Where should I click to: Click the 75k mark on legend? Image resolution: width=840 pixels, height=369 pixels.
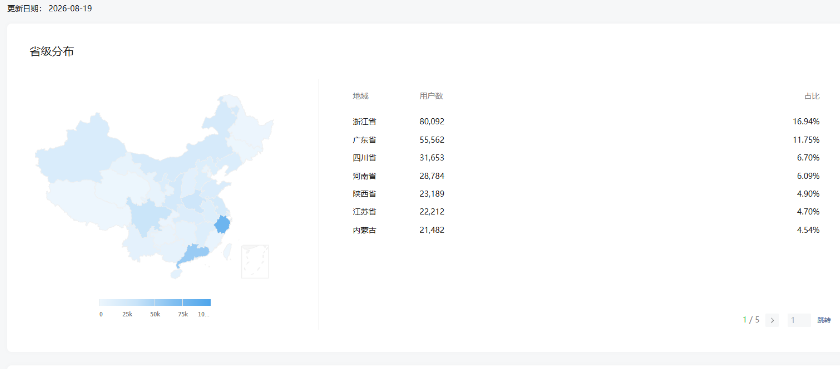[183, 314]
